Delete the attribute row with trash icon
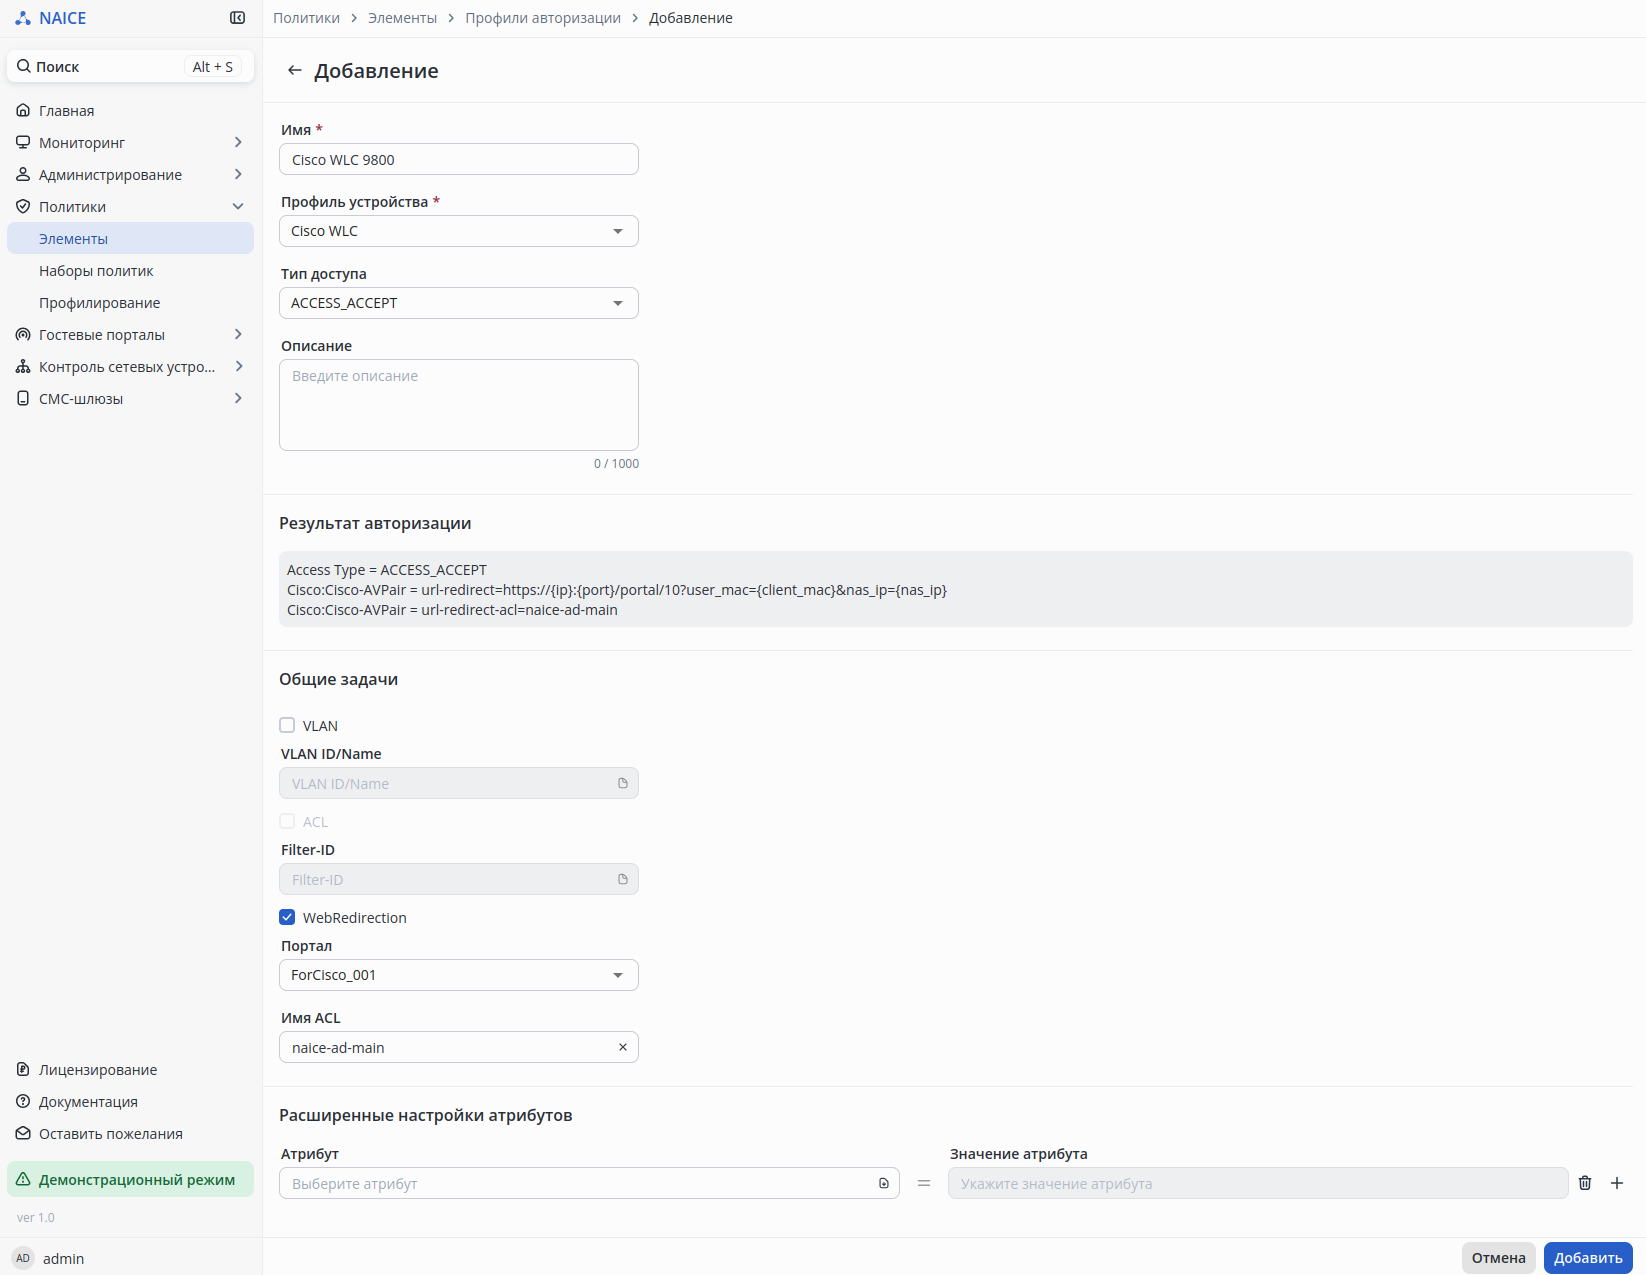1646x1275 pixels. click(1585, 1183)
